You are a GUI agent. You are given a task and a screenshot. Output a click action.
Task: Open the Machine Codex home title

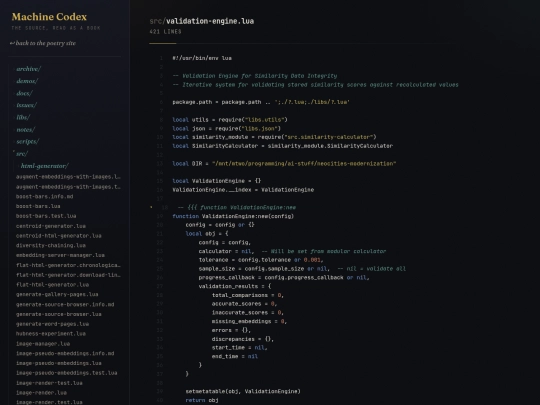[49, 17]
